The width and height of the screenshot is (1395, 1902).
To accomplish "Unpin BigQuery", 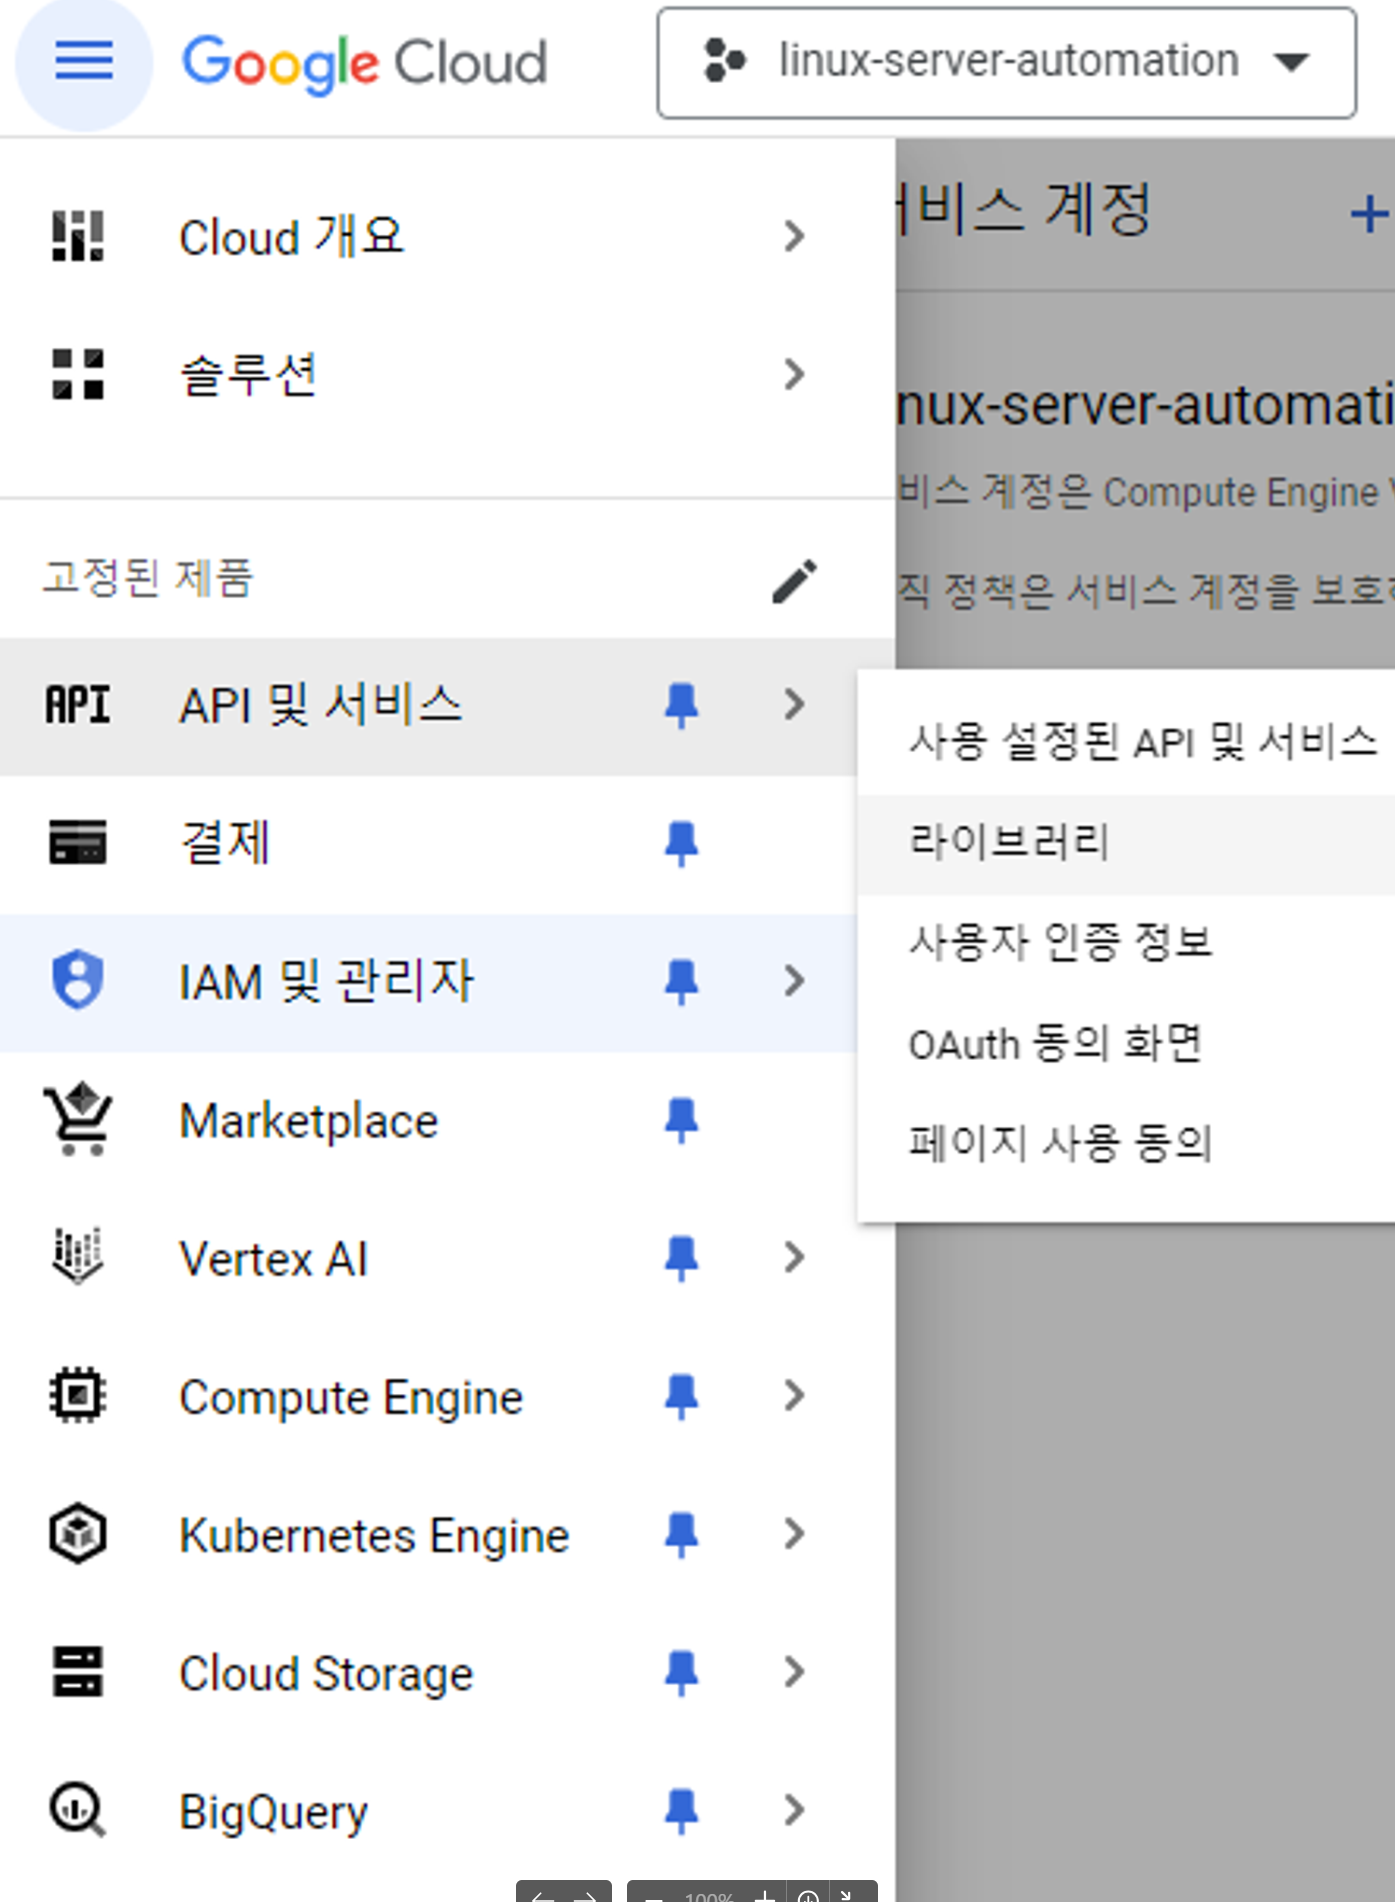I will [681, 1810].
